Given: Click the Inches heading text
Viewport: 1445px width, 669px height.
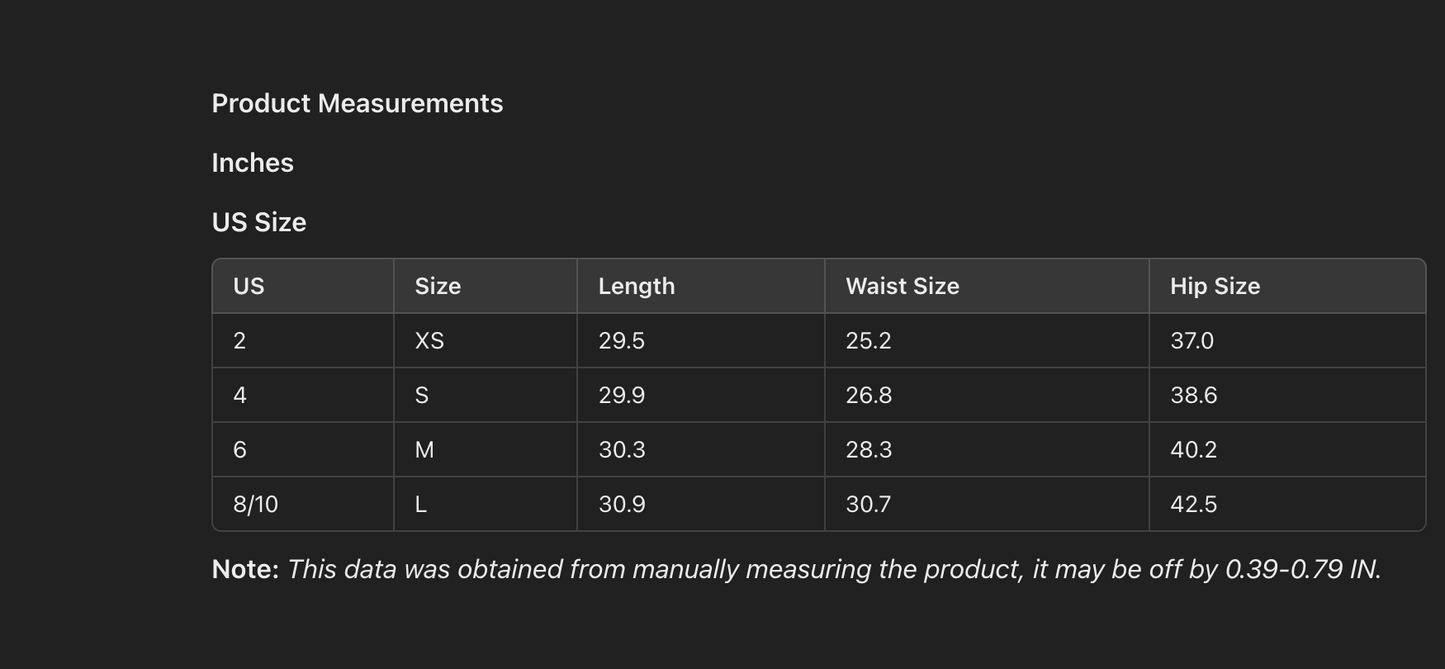Looking at the screenshot, I should [252, 163].
